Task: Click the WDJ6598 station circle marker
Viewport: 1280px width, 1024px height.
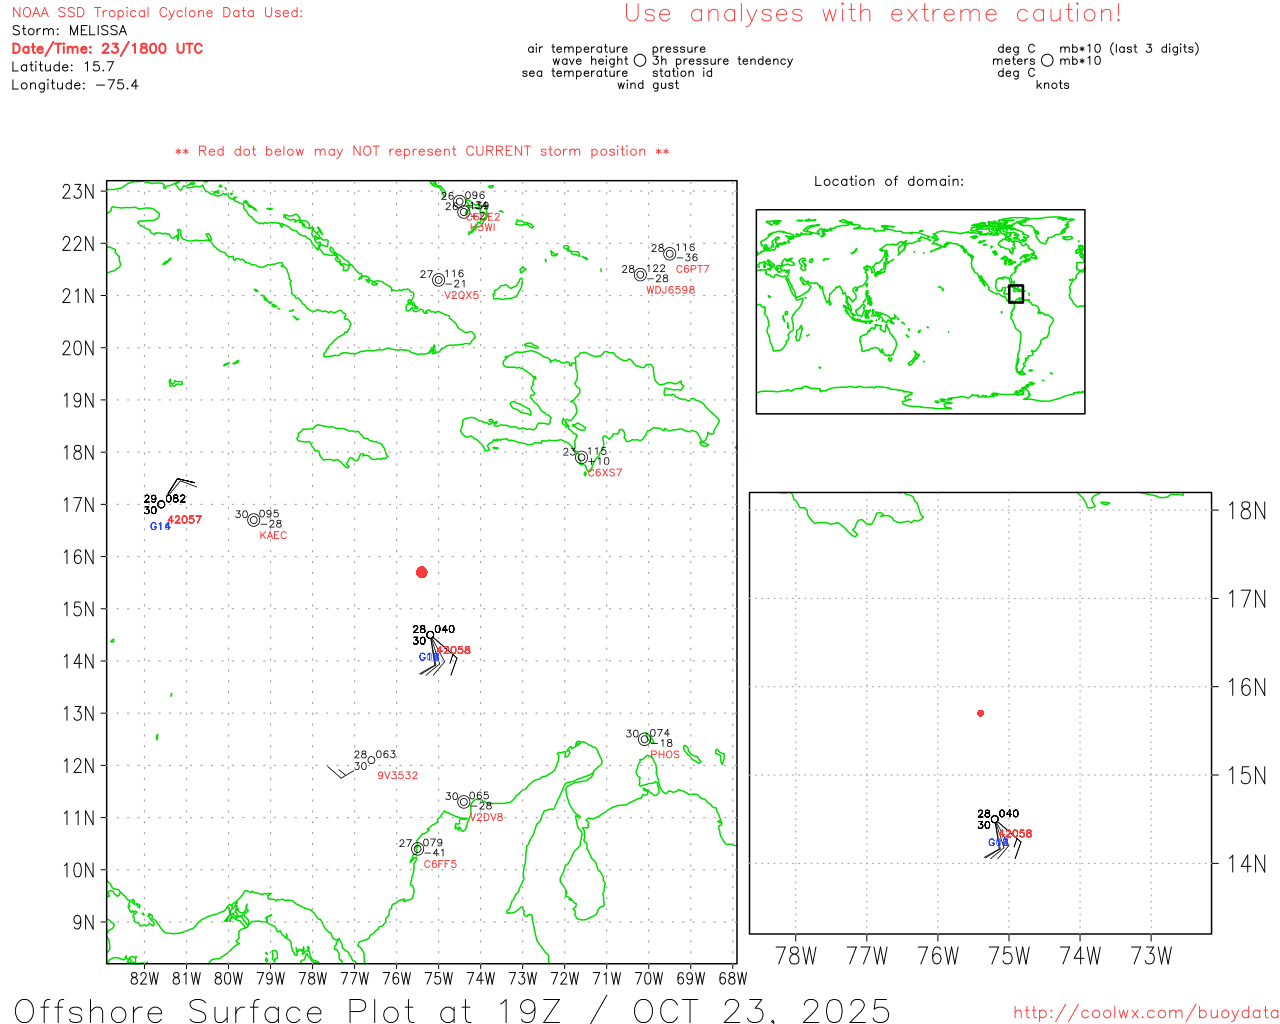Action: [640, 275]
